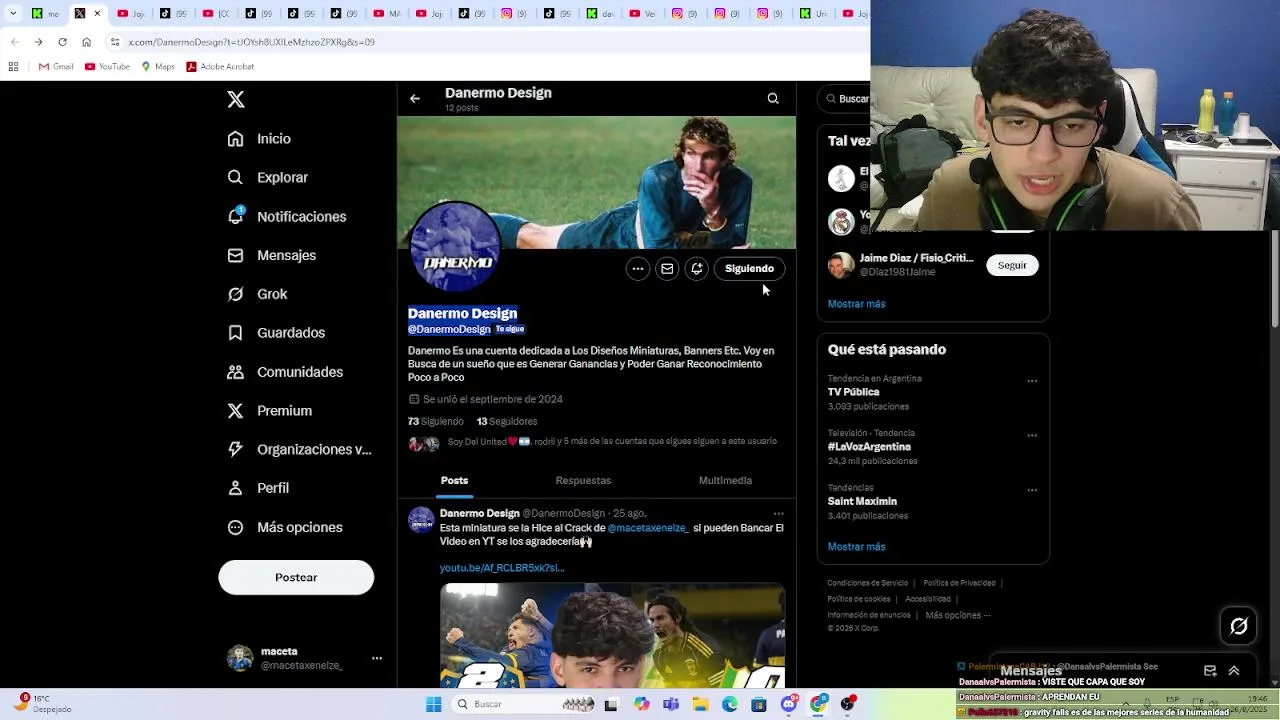Open Mensajes in the left sidebar
Screen dimensions: 1280x720
[x=271, y=255]
